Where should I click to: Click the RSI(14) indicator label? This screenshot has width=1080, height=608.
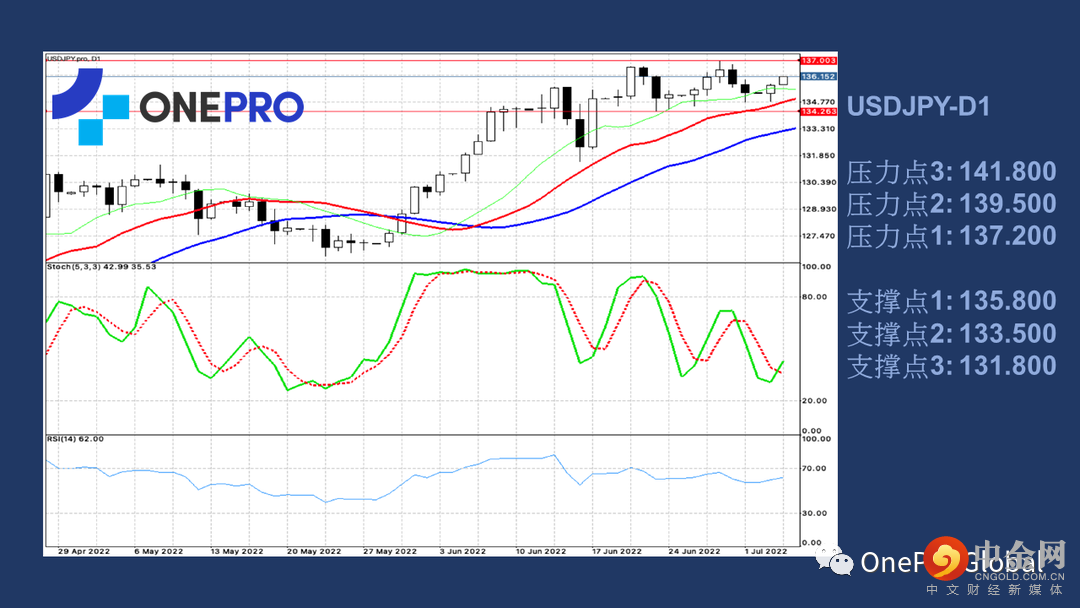tap(75, 438)
